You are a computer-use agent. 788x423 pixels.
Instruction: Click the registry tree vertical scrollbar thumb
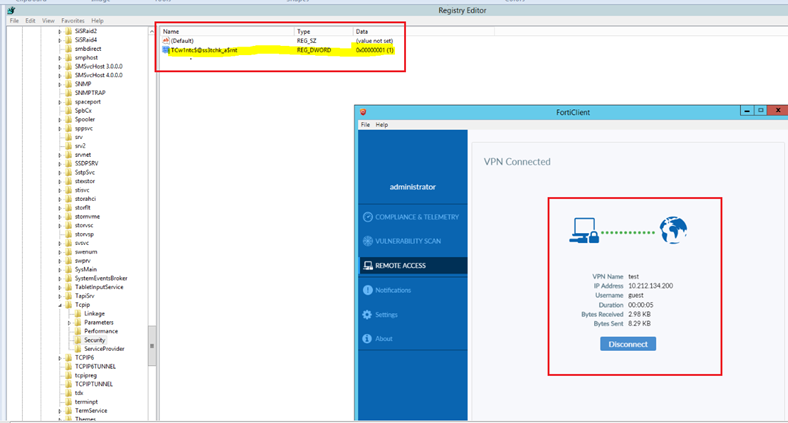[x=152, y=345]
